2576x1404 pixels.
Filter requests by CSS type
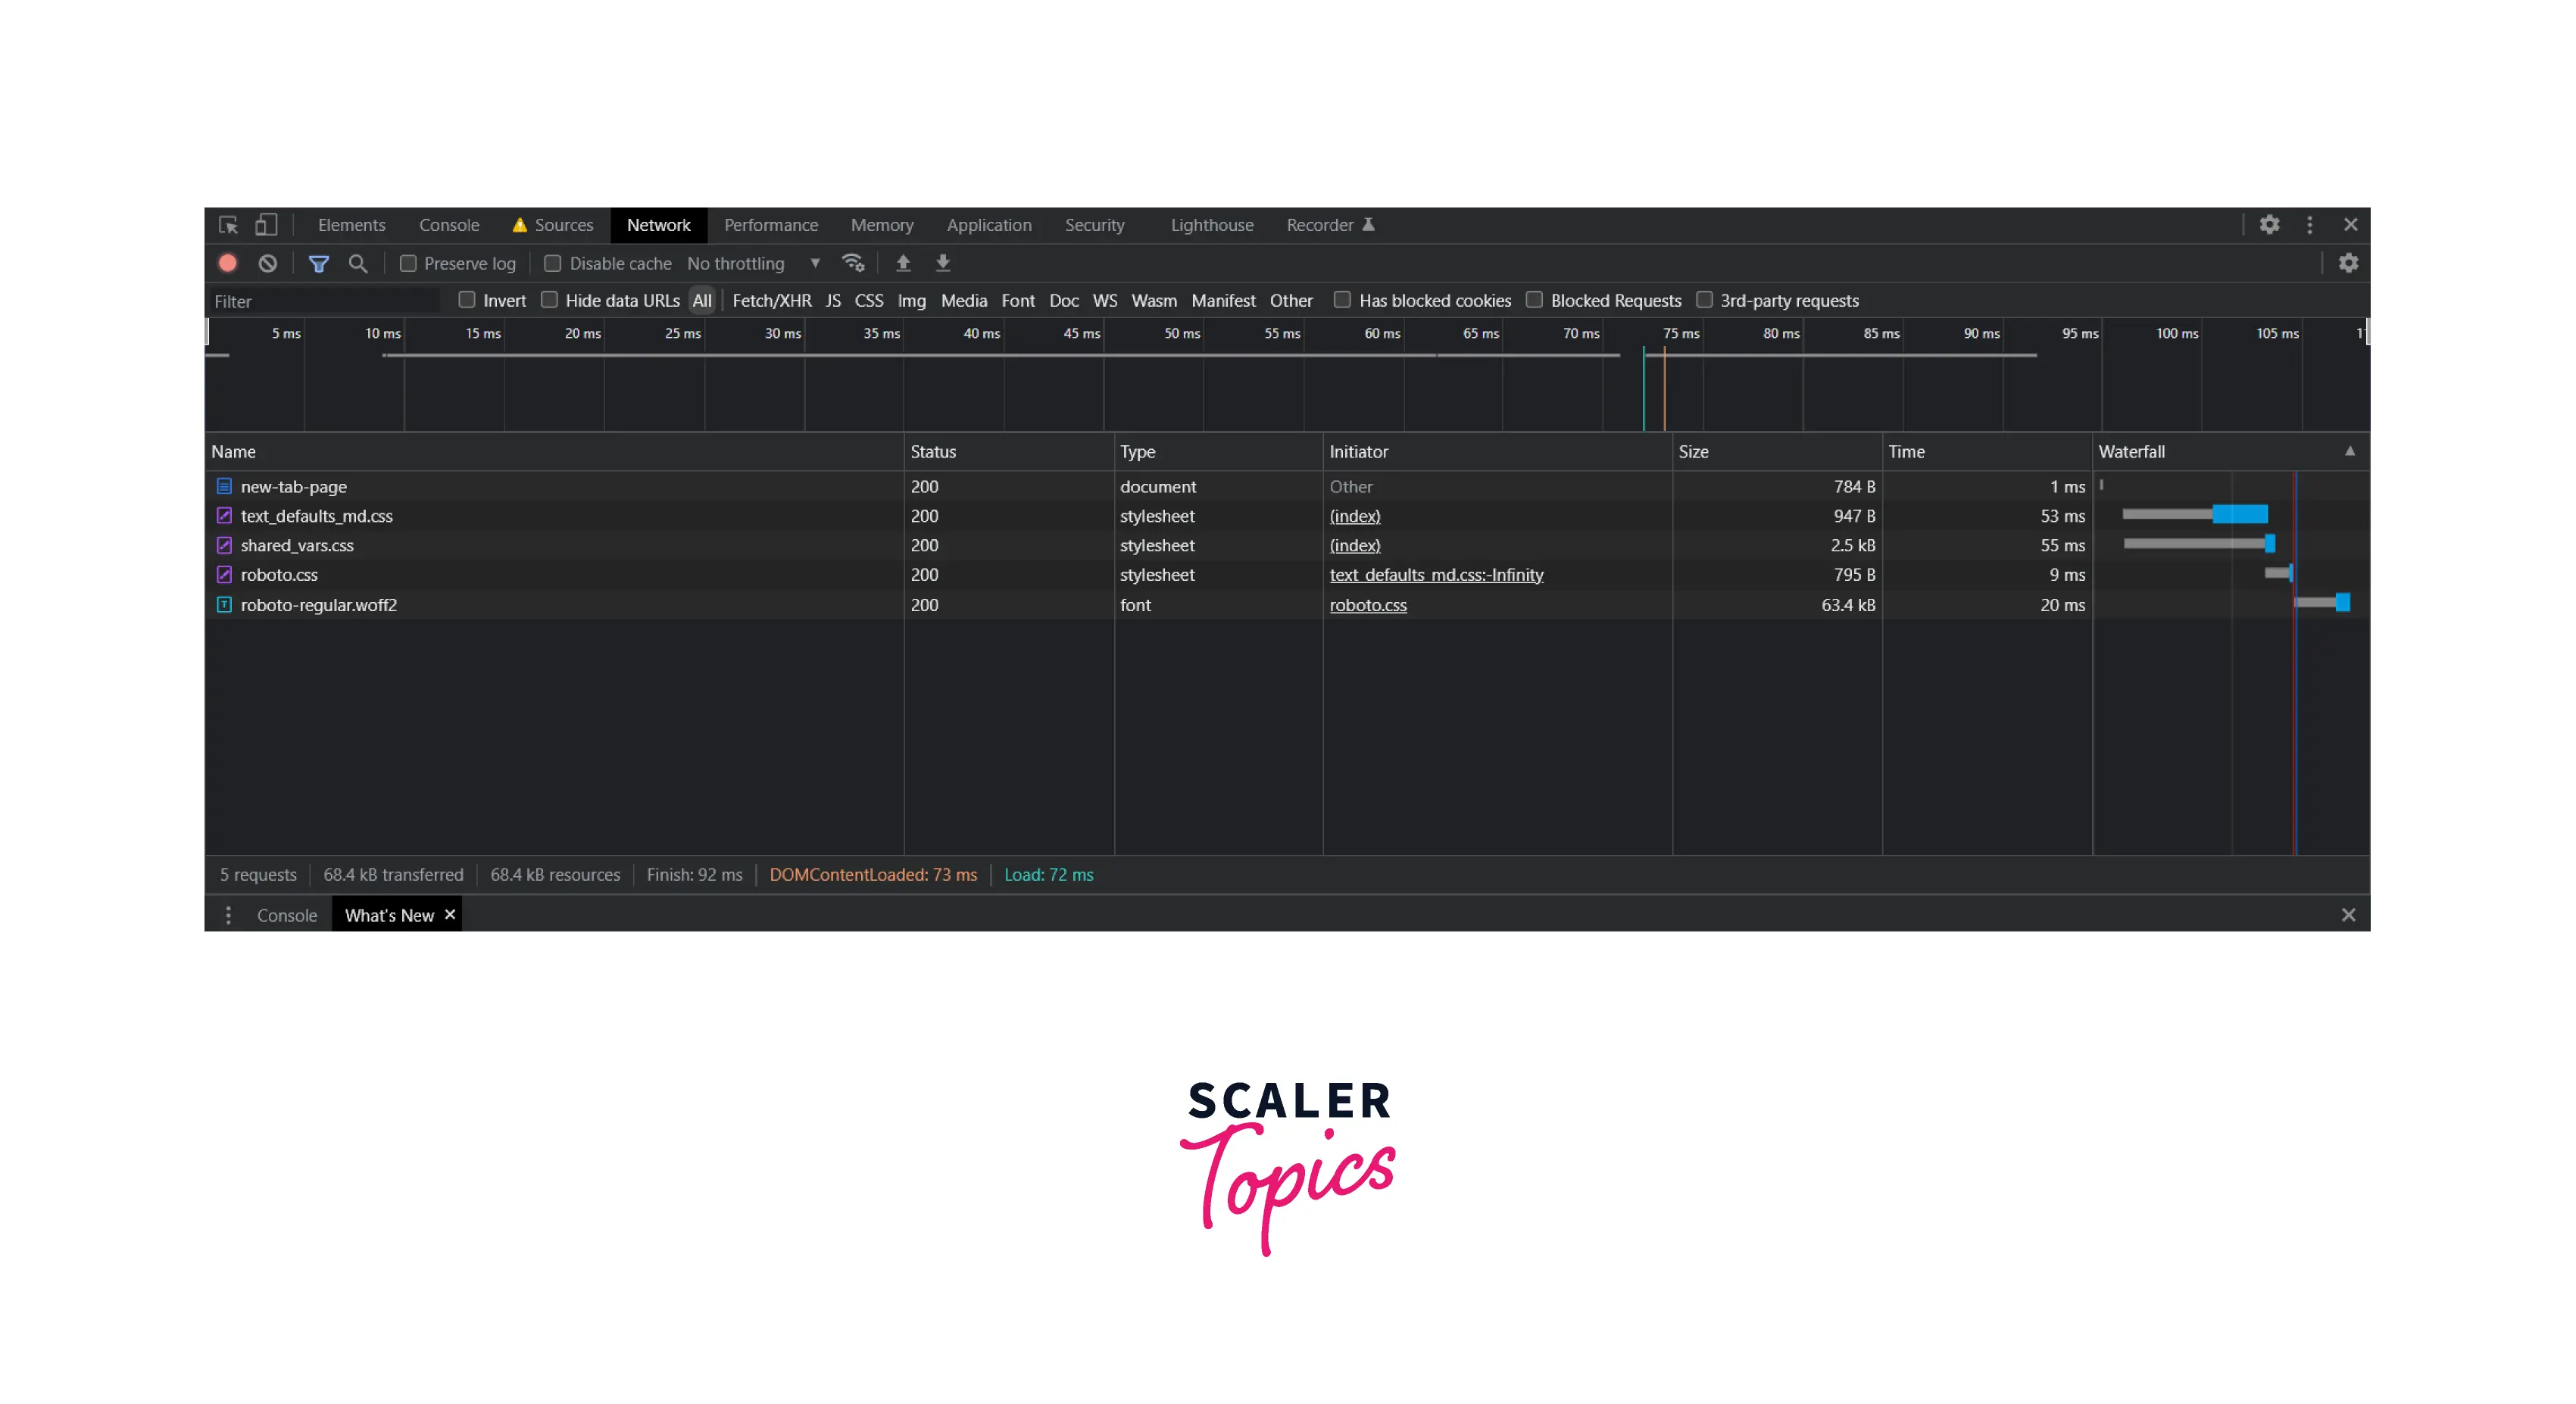[x=868, y=300]
